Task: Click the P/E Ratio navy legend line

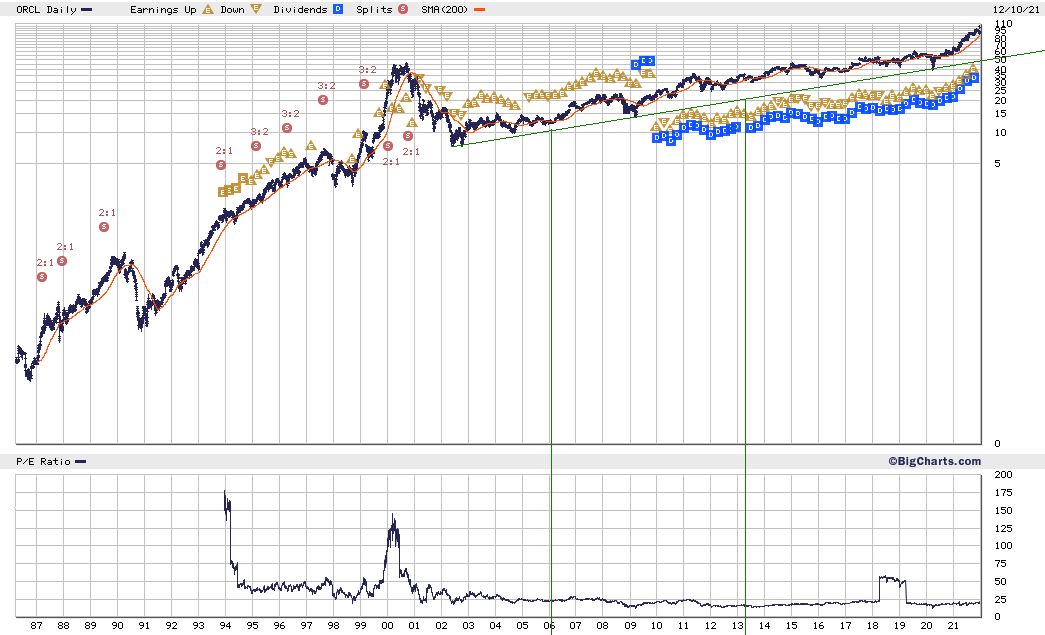Action: [x=81, y=462]
